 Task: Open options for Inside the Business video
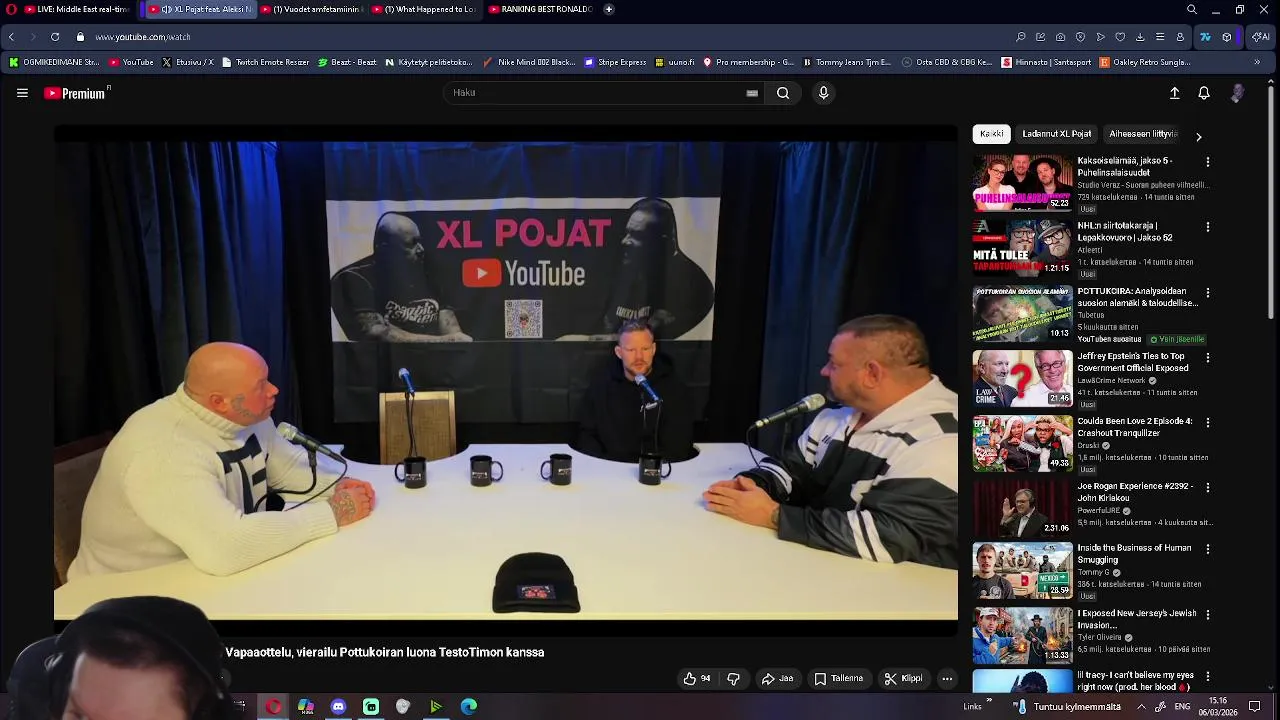(1207, 549)
